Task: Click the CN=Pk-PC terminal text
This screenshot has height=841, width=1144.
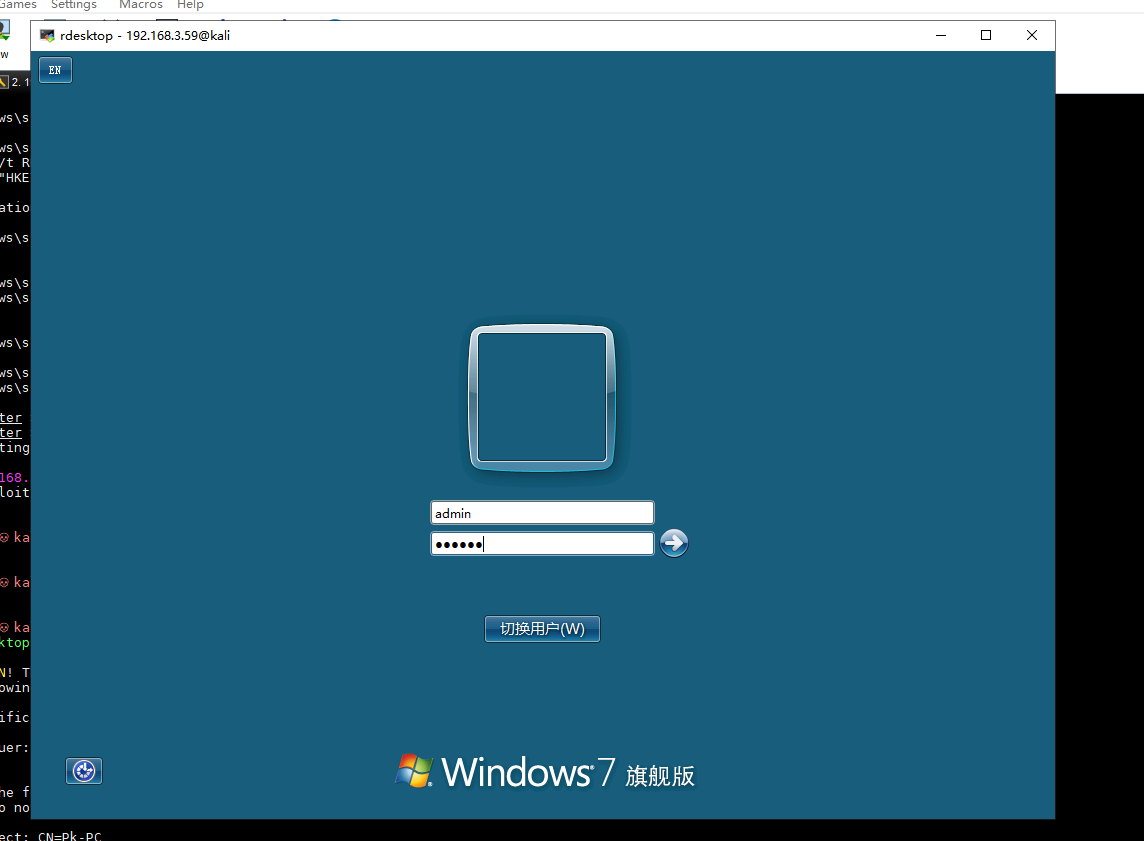Action: (x=70, y=836)
